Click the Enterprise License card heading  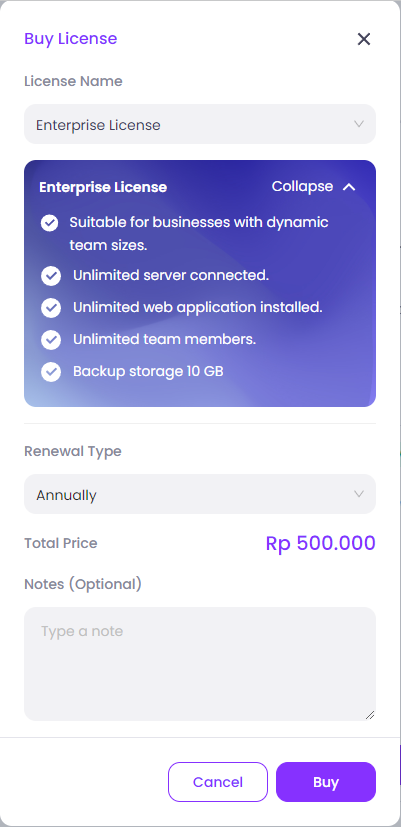point(103,187)
